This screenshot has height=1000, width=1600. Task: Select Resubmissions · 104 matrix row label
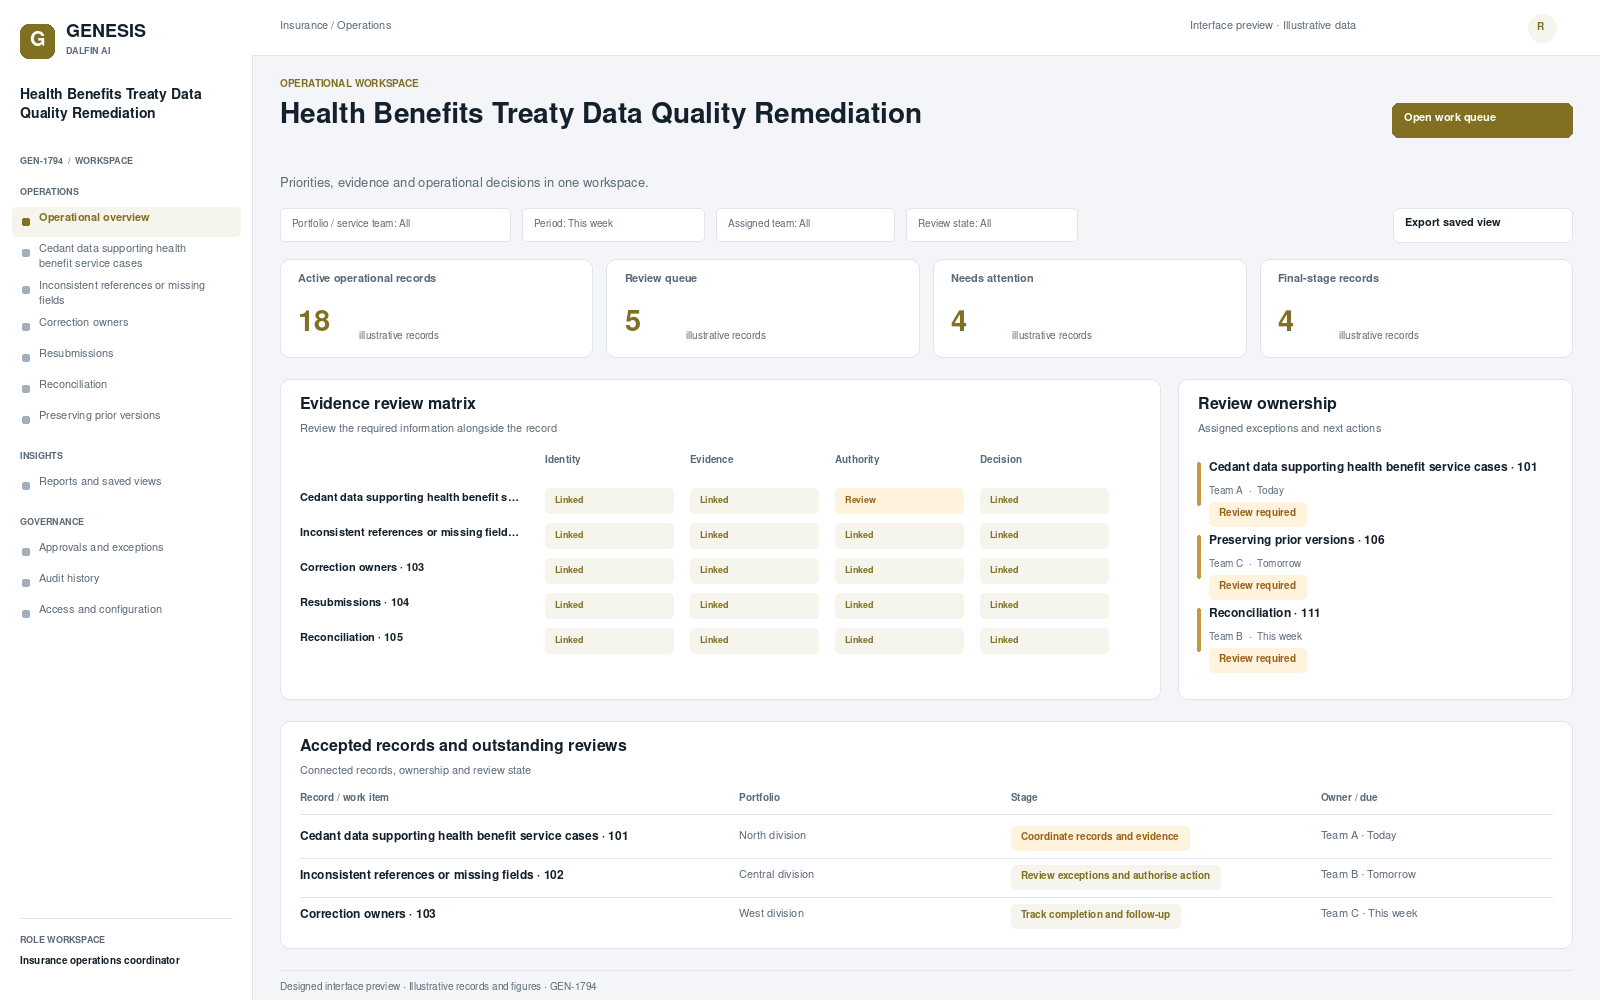(354, 603)
